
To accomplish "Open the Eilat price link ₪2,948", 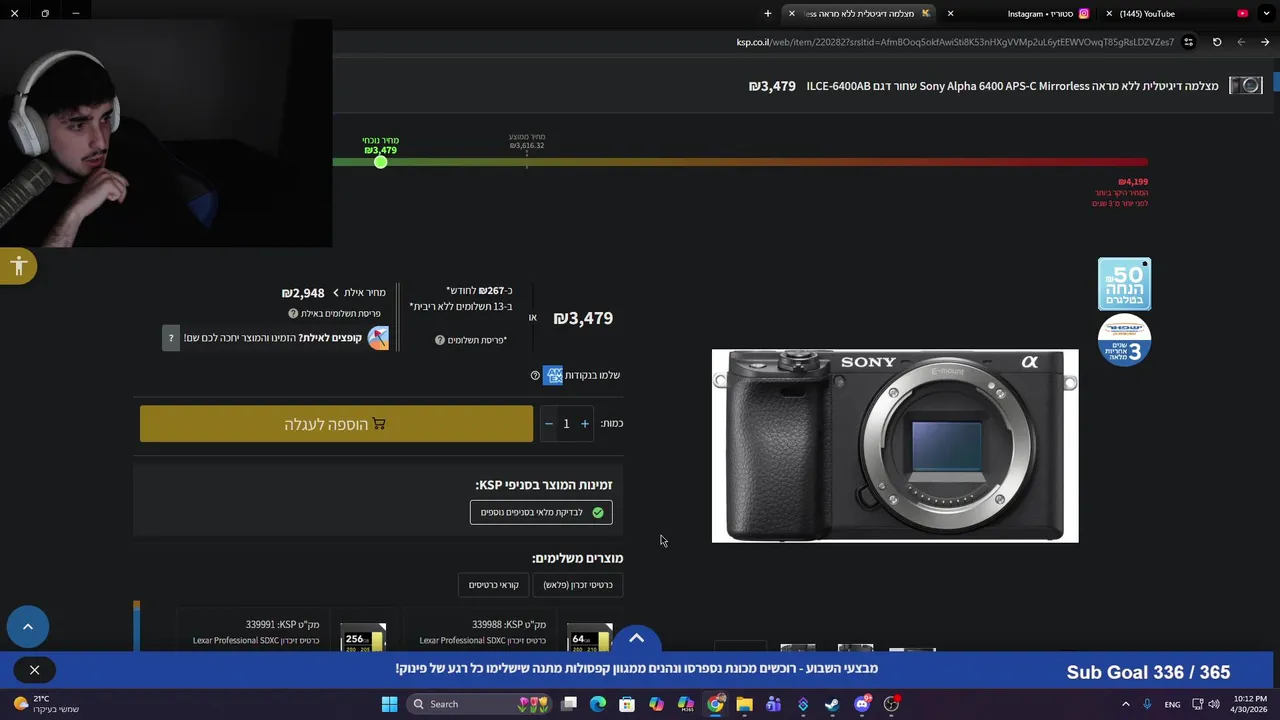I will pyautogui.click(x=333, y=293).
